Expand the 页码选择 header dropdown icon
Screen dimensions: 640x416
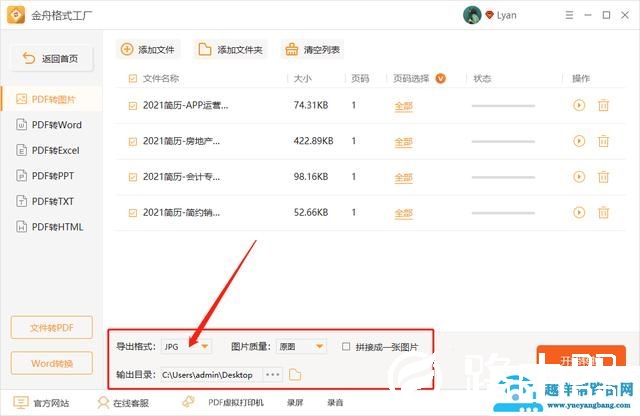(440, 78)
